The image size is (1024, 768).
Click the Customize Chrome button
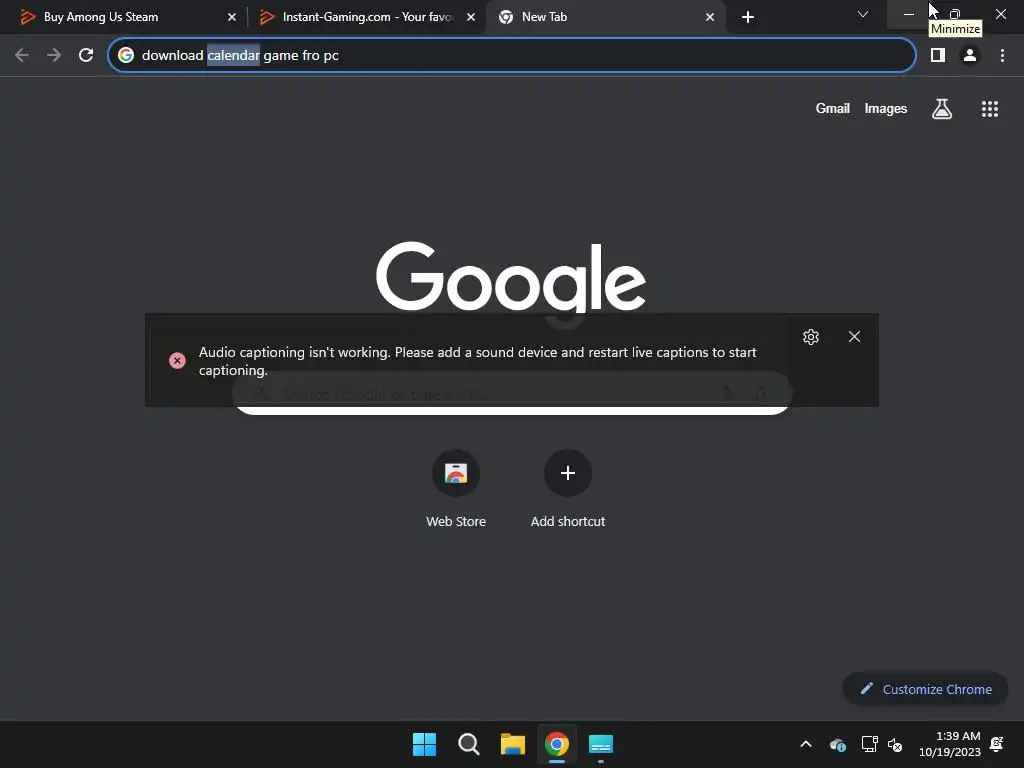925,689
